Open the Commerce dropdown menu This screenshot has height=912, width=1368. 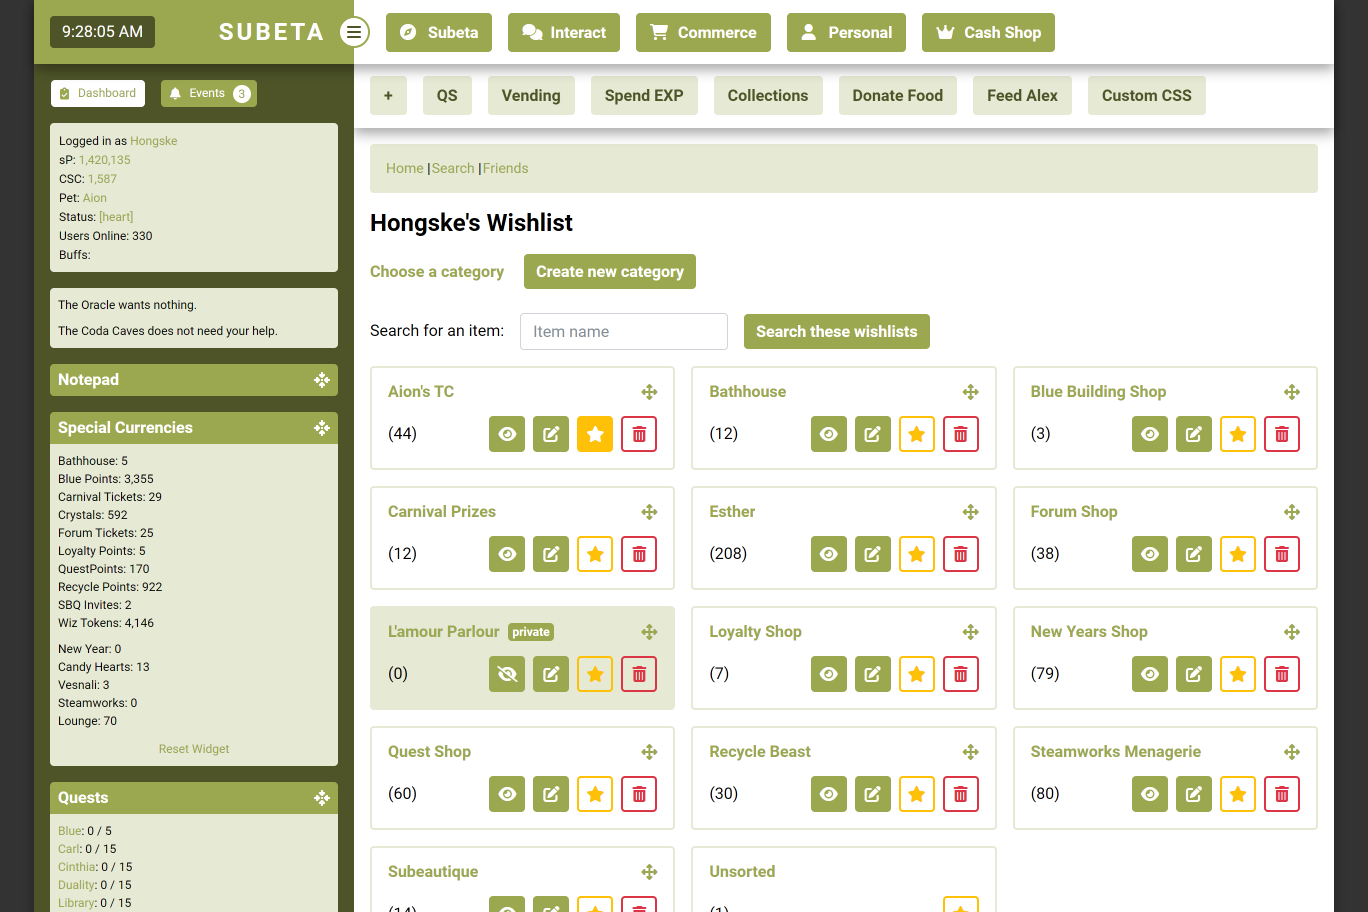tap(703, 32)
